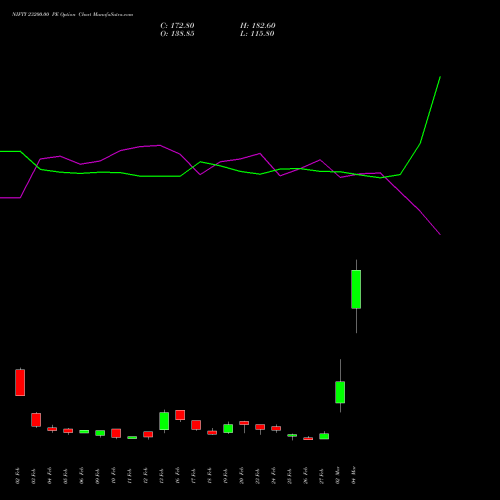Select the open value O: 138.85
The image size is (500, 500).
(177, 34)
